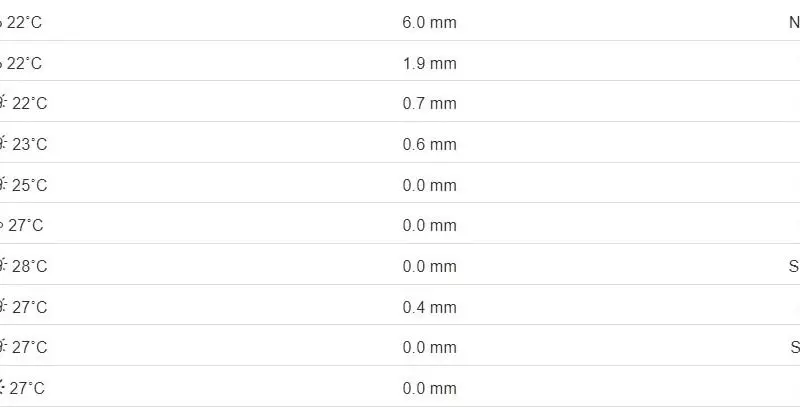Click the 0.7 mm precipitation cell
800x407 pixels.
point(429,103)
